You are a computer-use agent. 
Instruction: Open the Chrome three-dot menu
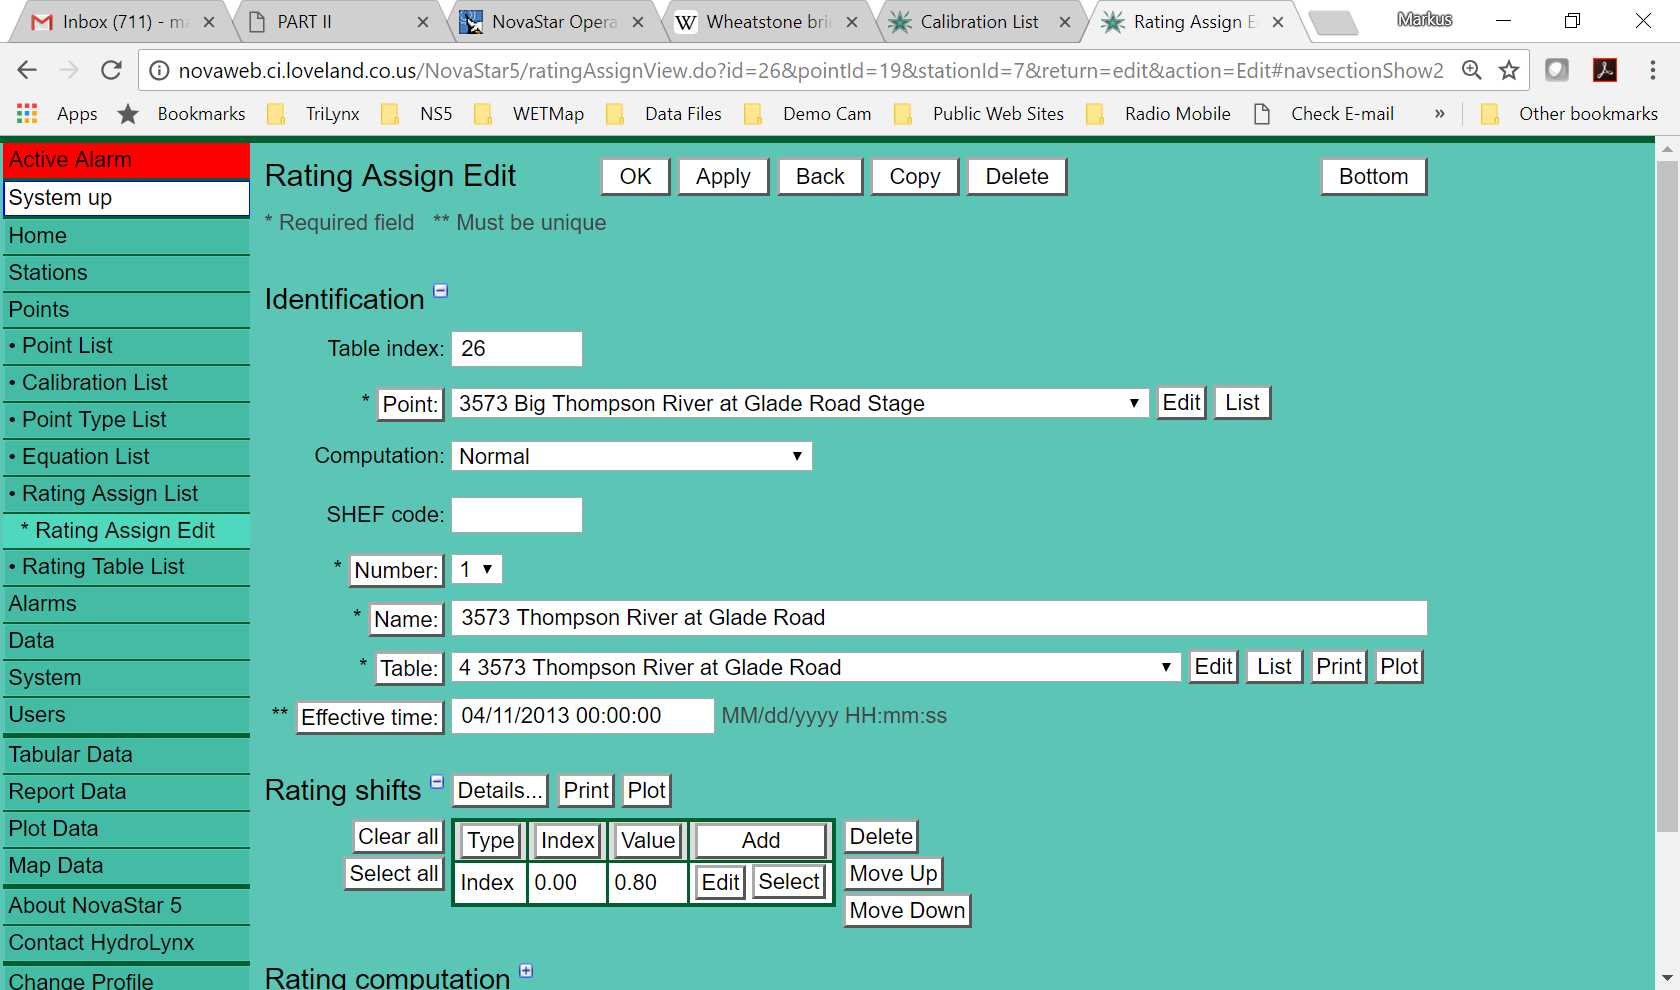(x=1652, y=70)
